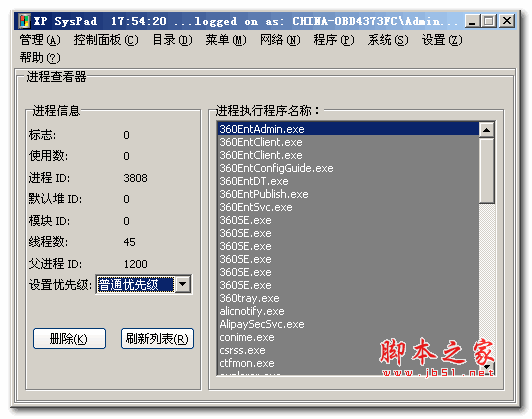The height and width of the screenshot is (419, 532).
Task: Click the process list scrollbar thumb
Action: point(487,170)
